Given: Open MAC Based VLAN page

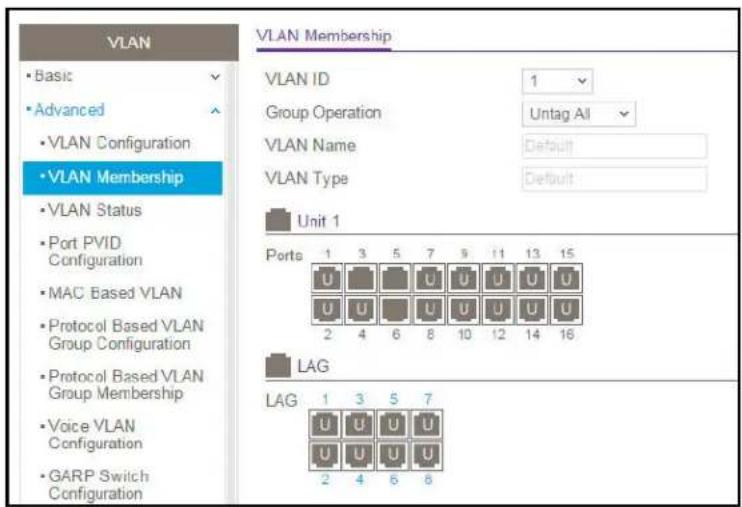Looking at the screenshot, I should point(115,293).
